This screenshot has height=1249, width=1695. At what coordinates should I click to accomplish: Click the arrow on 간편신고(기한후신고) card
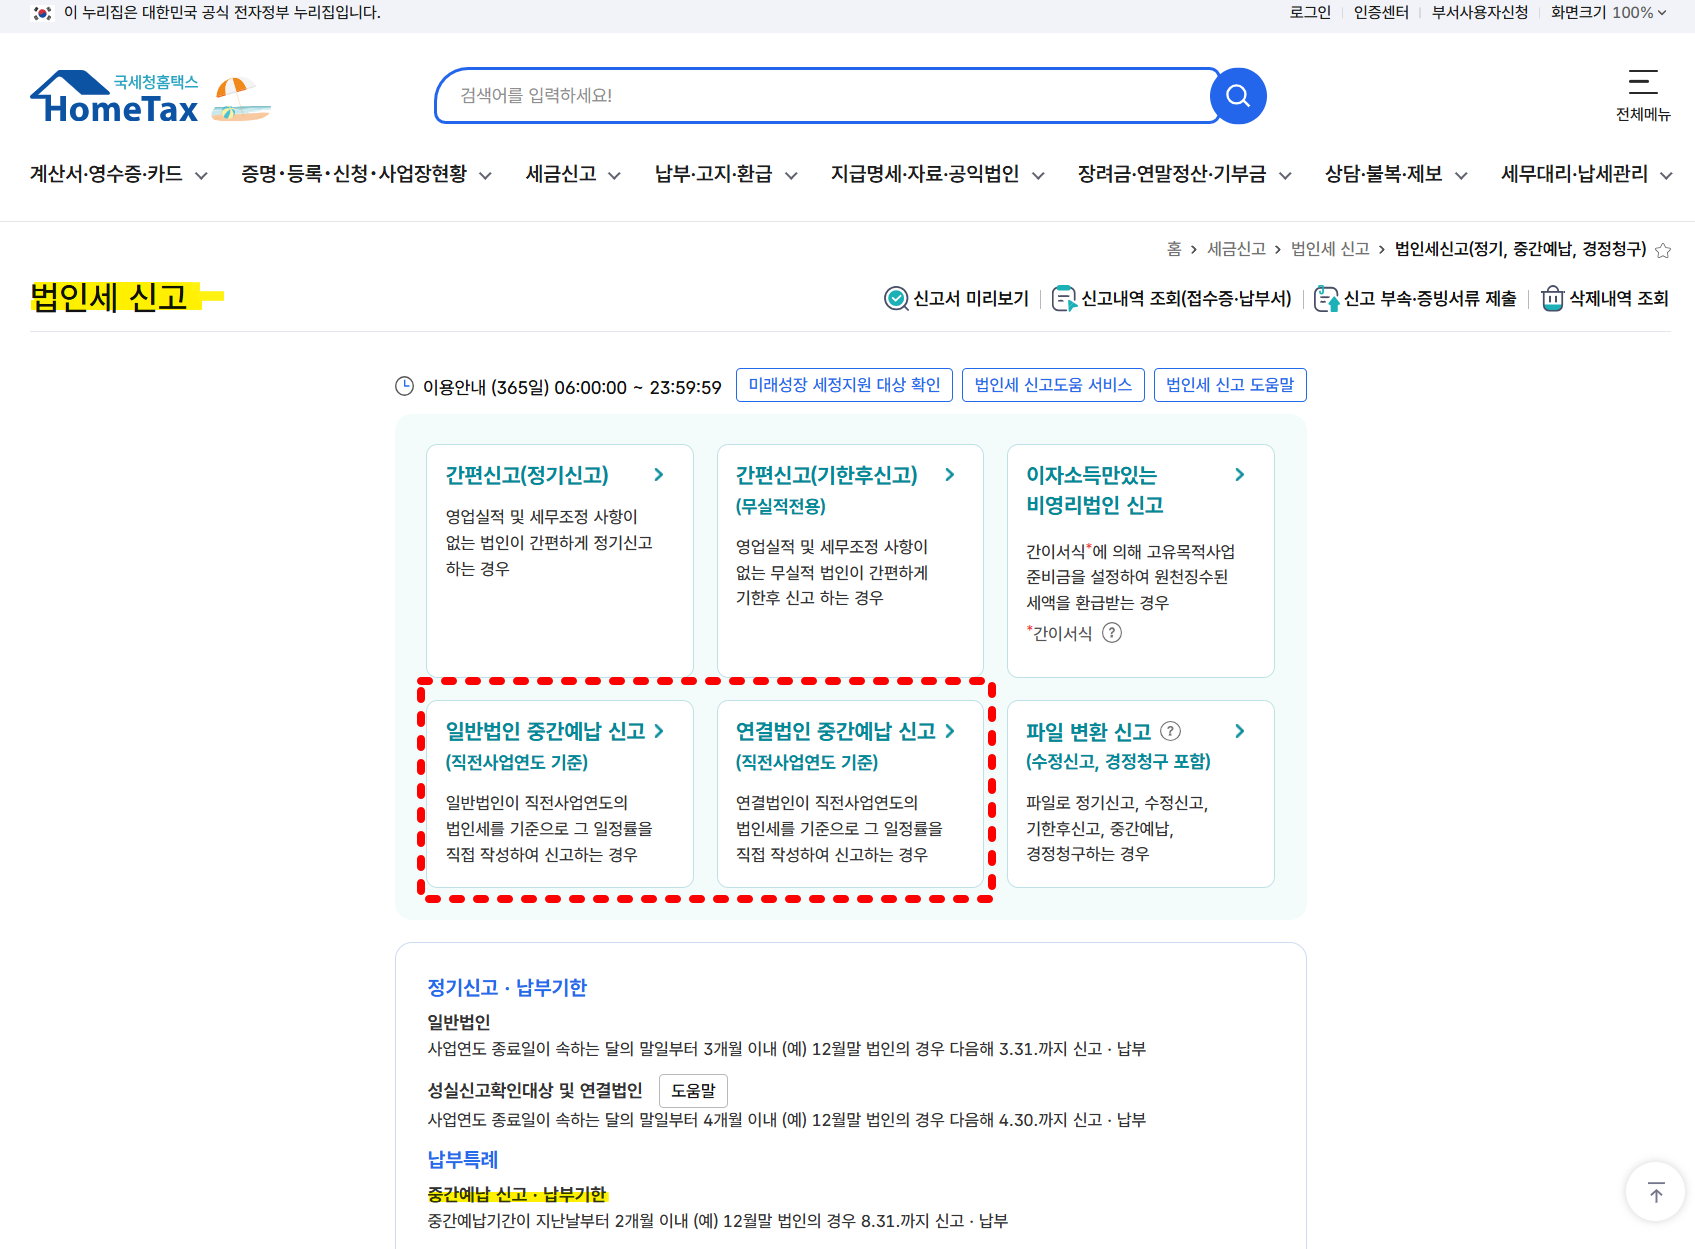point(949,475)
